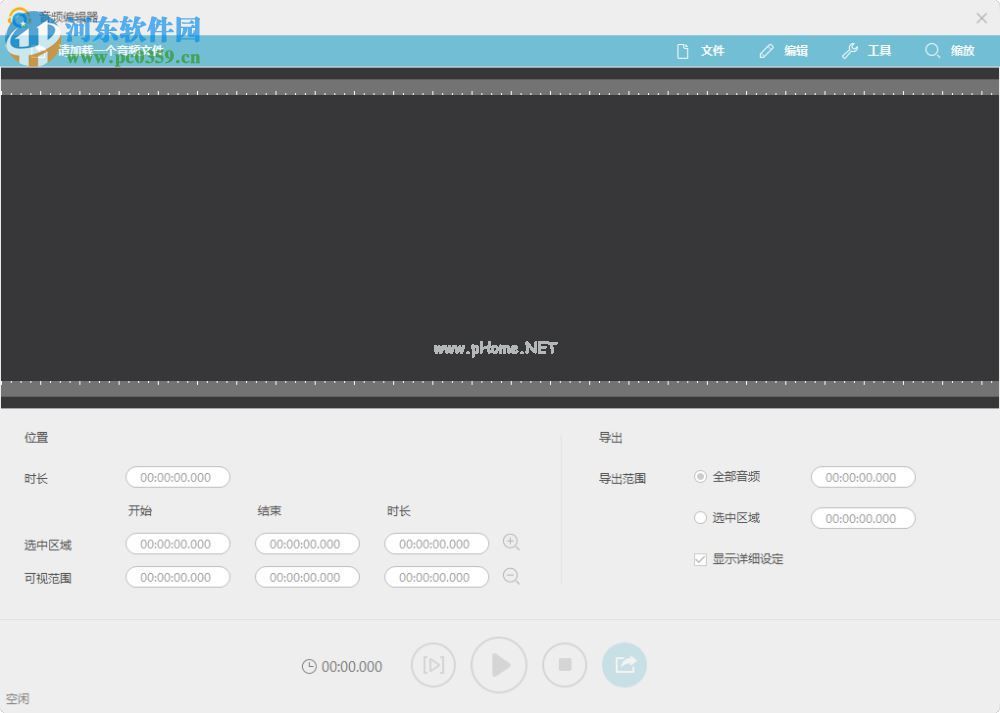
Task: Select the 全部音频 radio button
Action: (700, 477)
